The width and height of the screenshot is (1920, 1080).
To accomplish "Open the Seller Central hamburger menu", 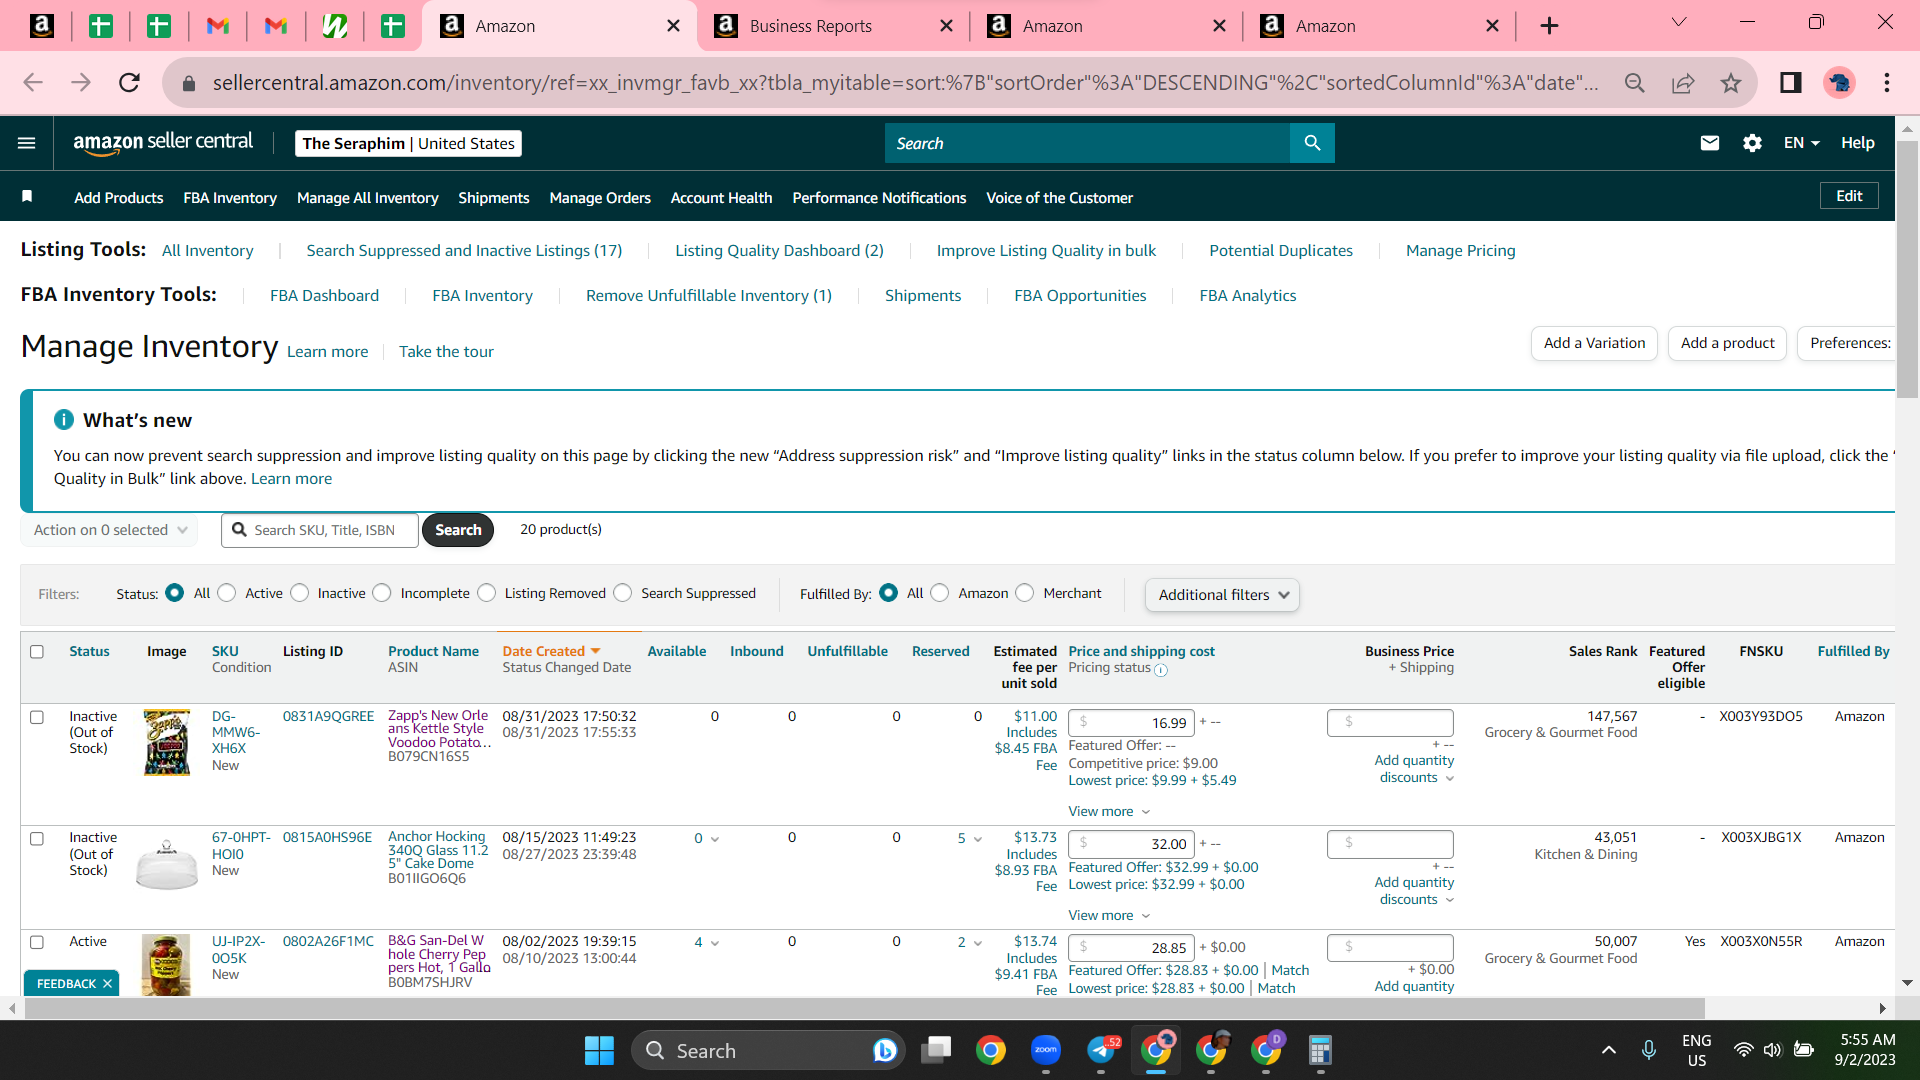I will 27,143.
